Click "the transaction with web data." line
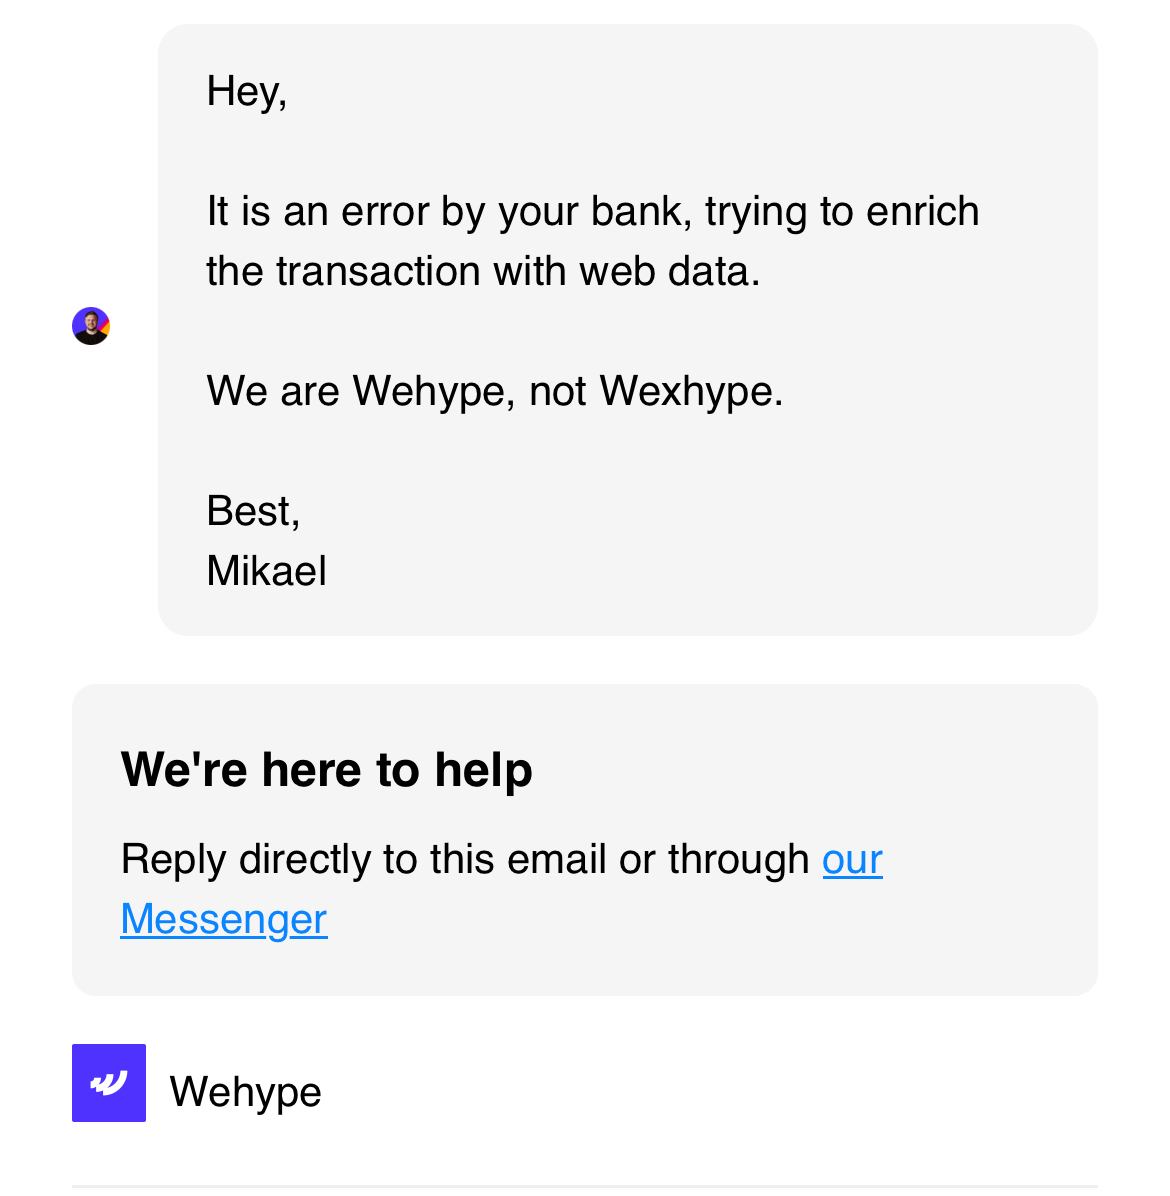Viewport: 1170px width, 1196px height. tap(483, 271)
